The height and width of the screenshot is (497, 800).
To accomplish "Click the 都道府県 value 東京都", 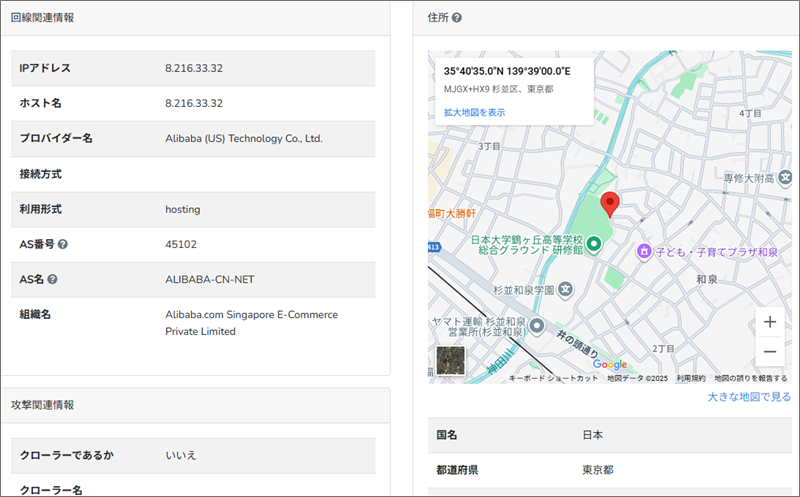I will click(598, 470).
